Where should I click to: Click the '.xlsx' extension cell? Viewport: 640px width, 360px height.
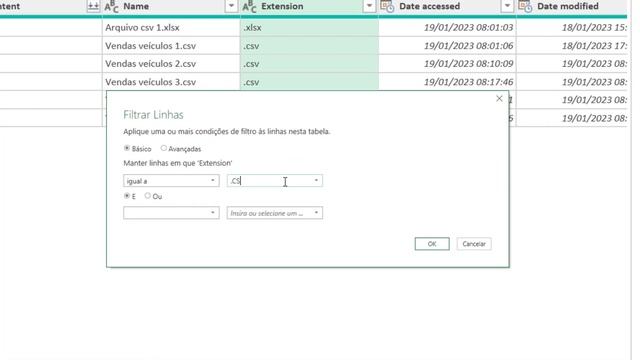[x=309, y=27]
